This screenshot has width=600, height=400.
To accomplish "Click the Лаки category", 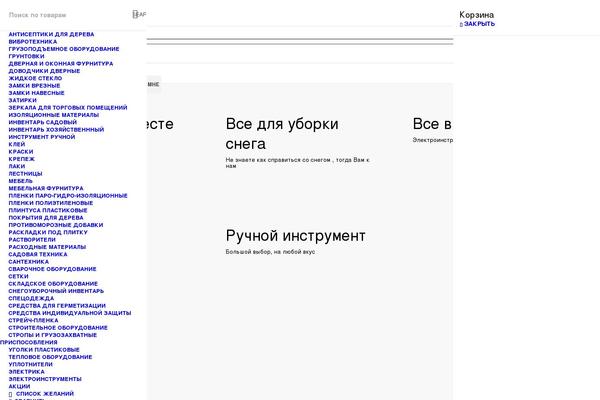I will (17, 166).
